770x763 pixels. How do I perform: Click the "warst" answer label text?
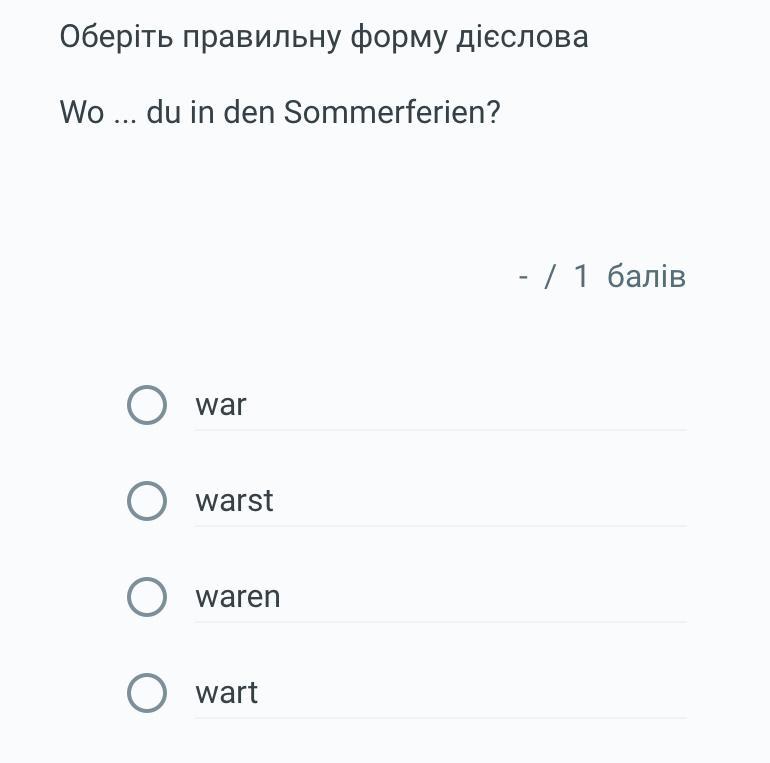[234, 501]
